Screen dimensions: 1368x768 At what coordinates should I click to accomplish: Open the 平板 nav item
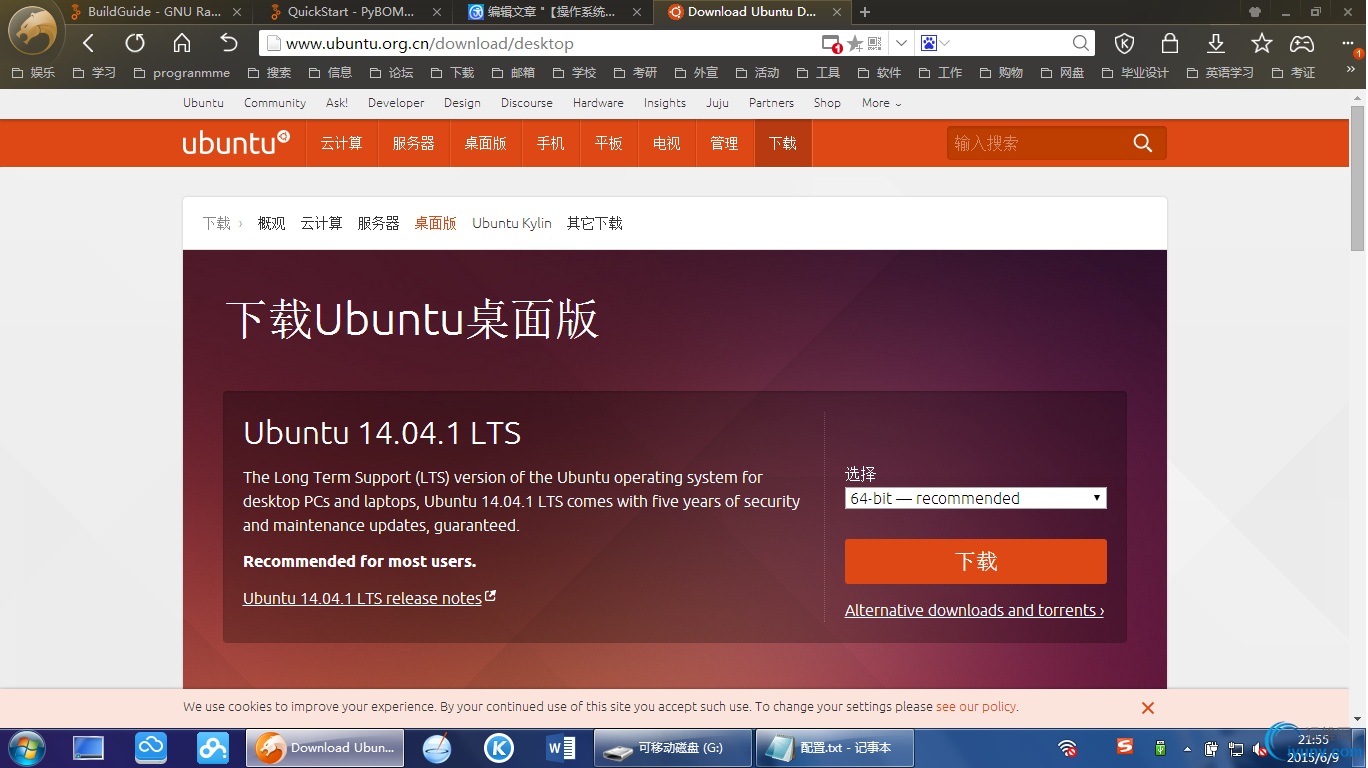tap(608, 143)
